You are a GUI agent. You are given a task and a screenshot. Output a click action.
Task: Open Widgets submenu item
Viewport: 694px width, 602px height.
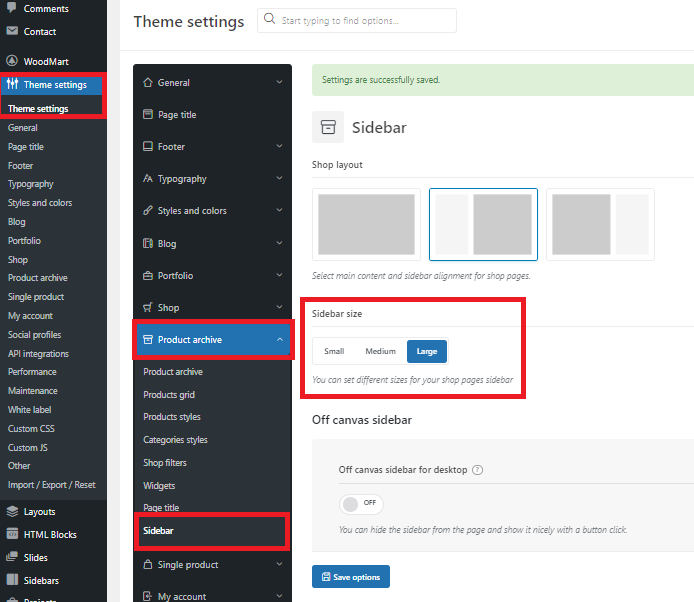tap(159, 486)
